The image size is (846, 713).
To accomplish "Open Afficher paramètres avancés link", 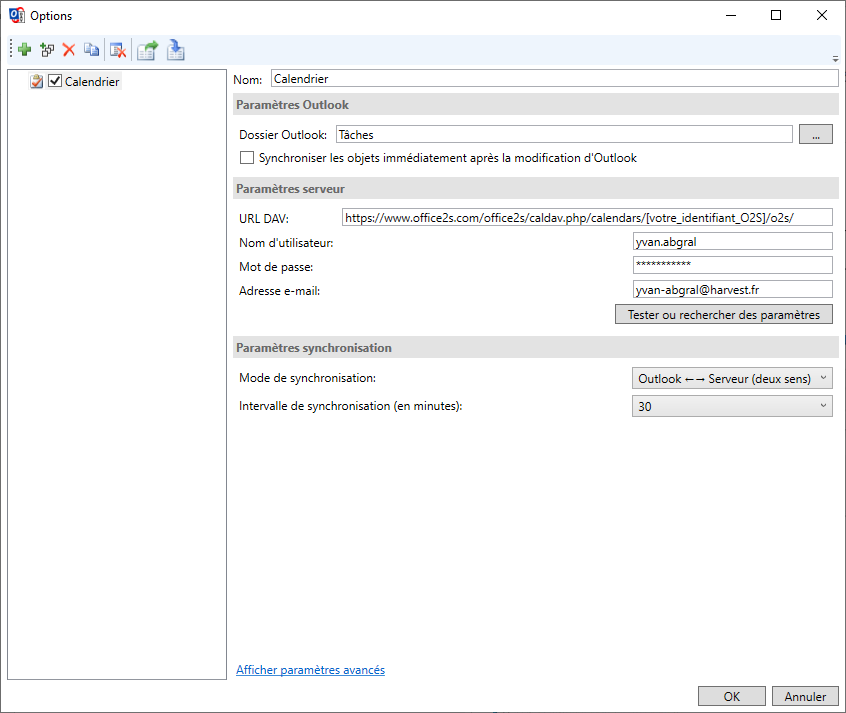I will [310, 670].
